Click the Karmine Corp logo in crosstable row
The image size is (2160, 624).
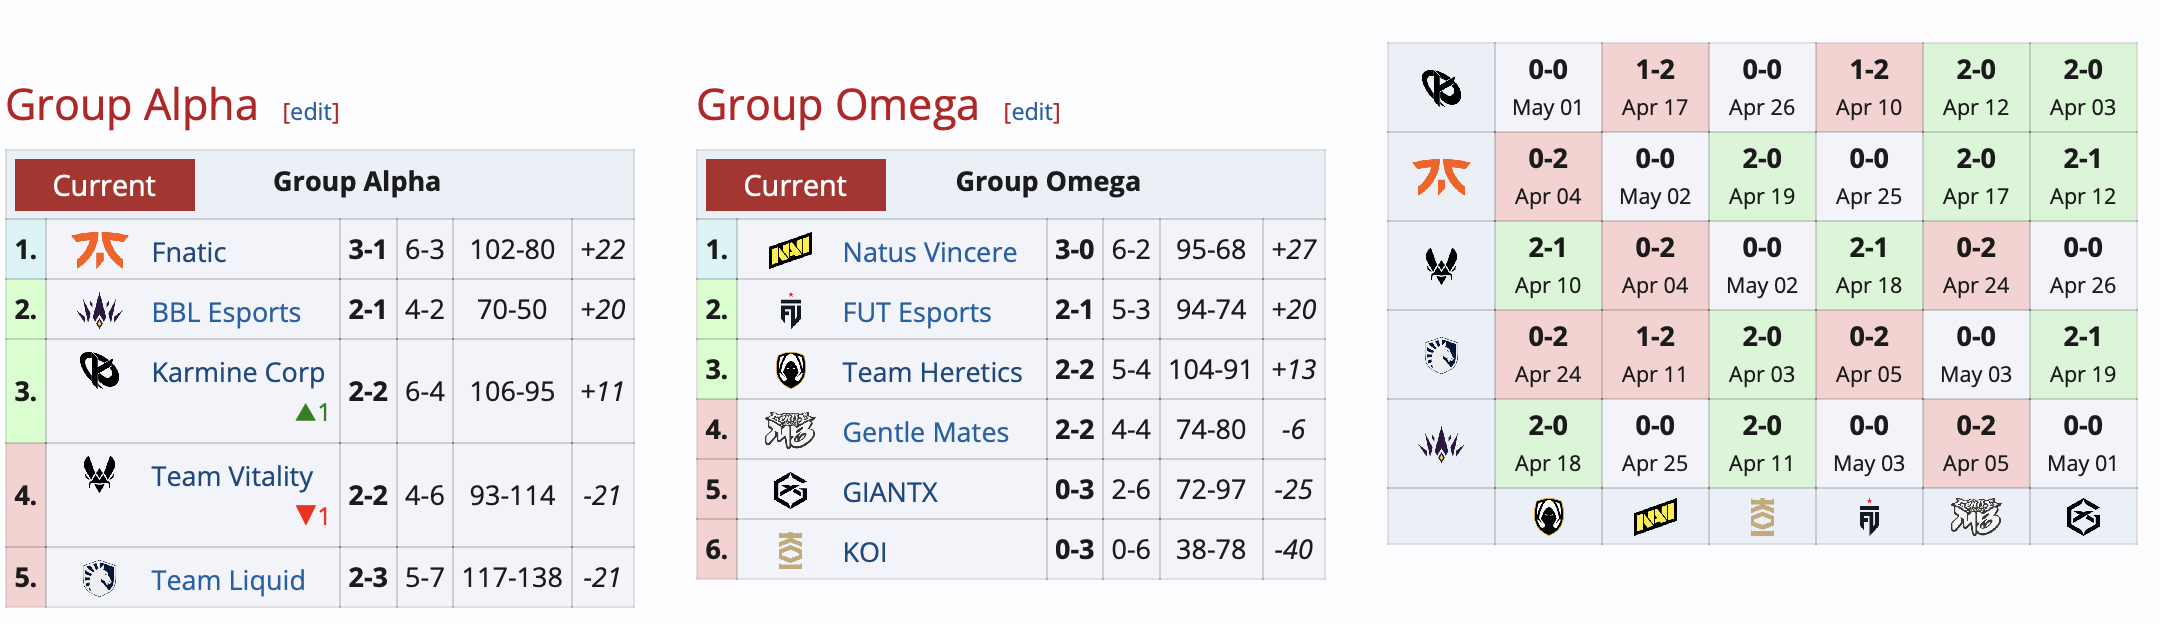(x=1441, y=88)
